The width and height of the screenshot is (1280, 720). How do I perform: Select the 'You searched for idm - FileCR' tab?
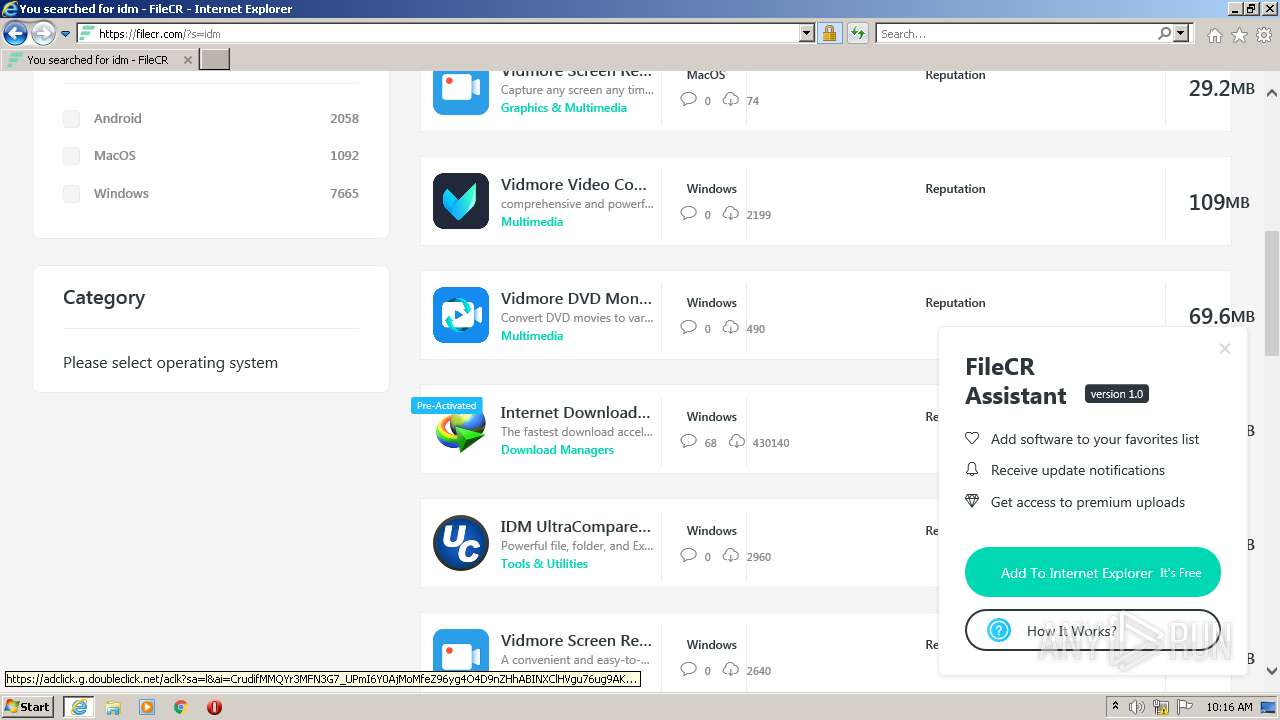[x=98, y=60]
